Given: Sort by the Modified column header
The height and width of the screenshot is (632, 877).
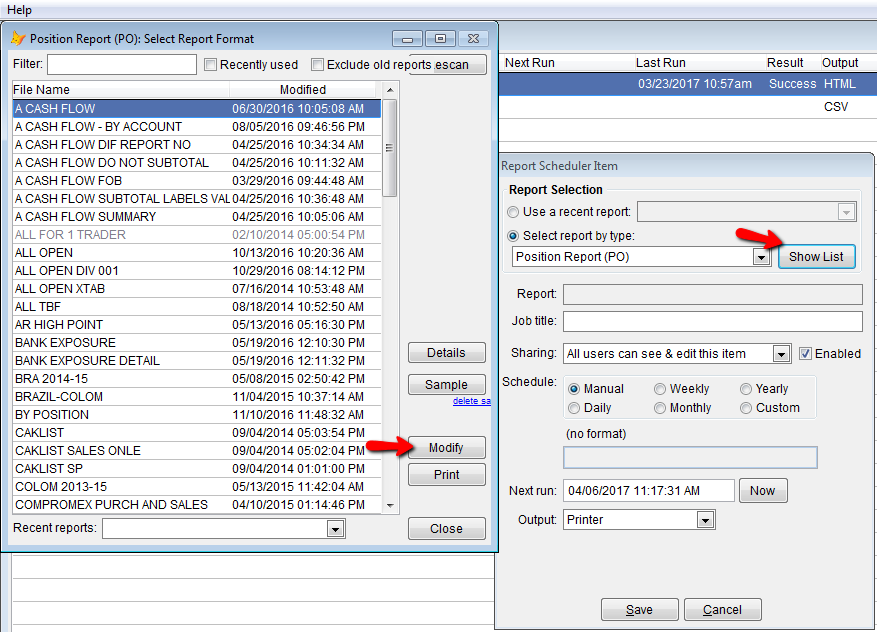Looking at the screenshot, I should click(x=305, y=89).
